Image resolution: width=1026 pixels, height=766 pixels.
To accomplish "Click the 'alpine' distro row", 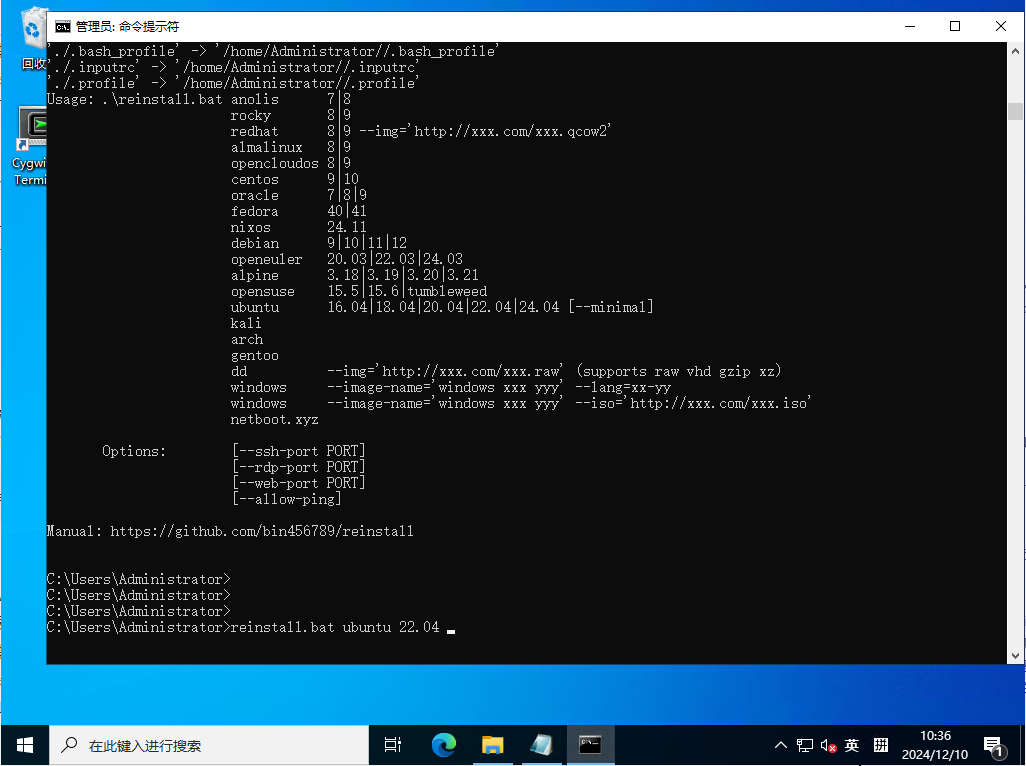I will coord(355,275).
